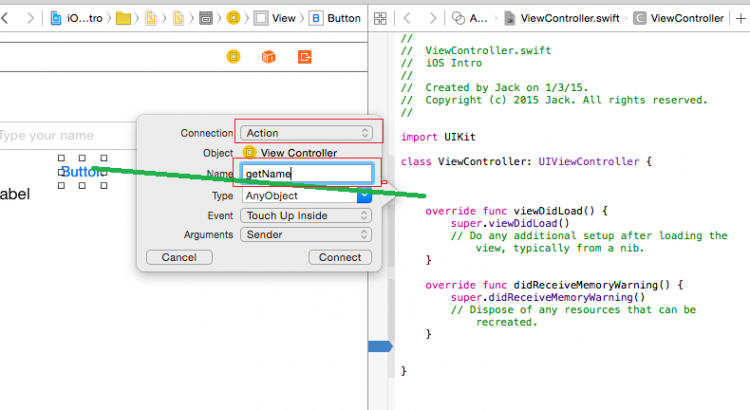Viewport: 750px width, 410px height.
Task: Open the related items grid icon in the assistant editor
Action: 381,18
